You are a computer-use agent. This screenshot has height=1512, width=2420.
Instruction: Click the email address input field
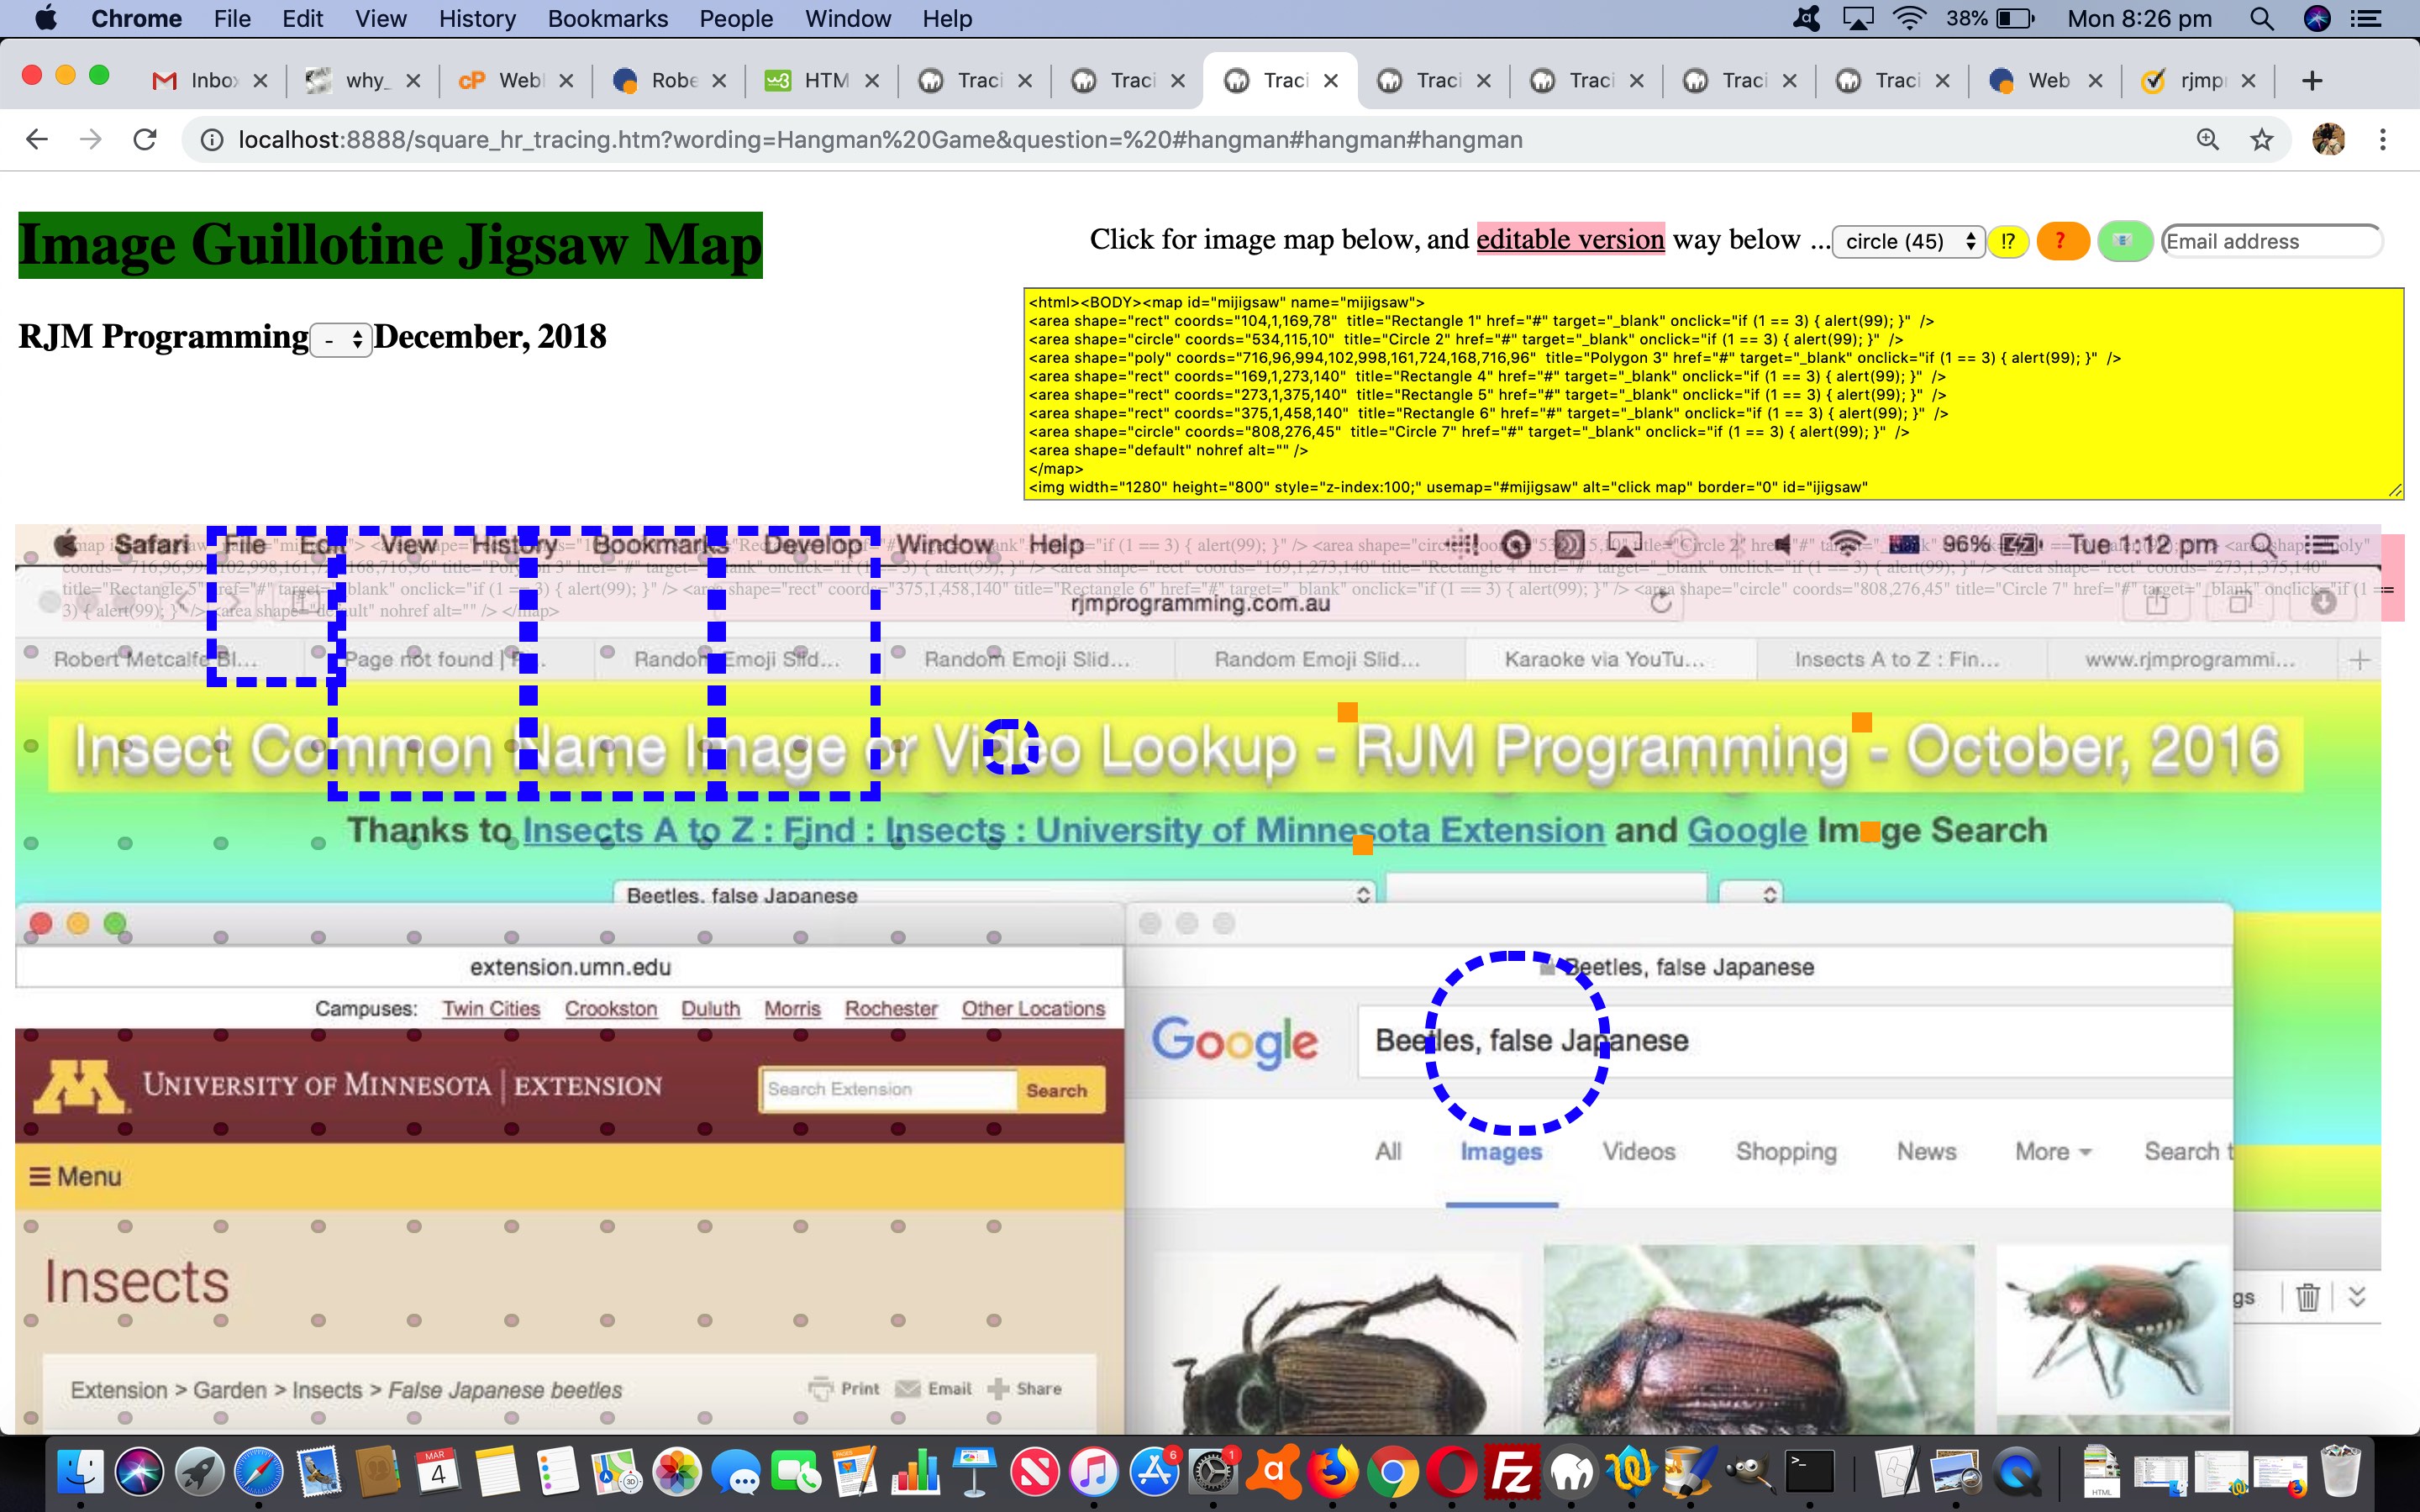(2272, 242)
